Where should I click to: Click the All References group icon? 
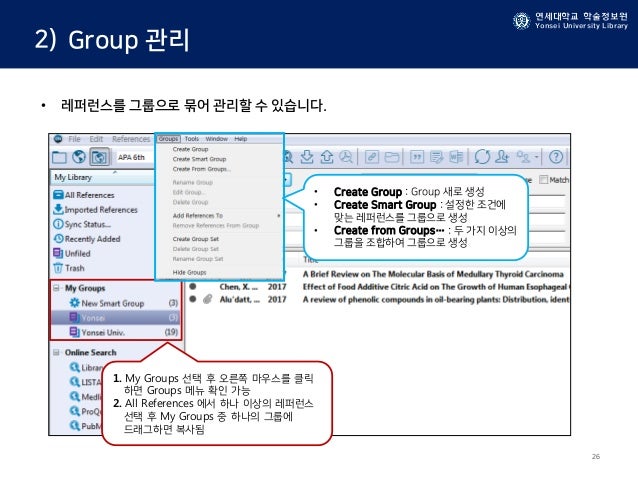(58, 195)
